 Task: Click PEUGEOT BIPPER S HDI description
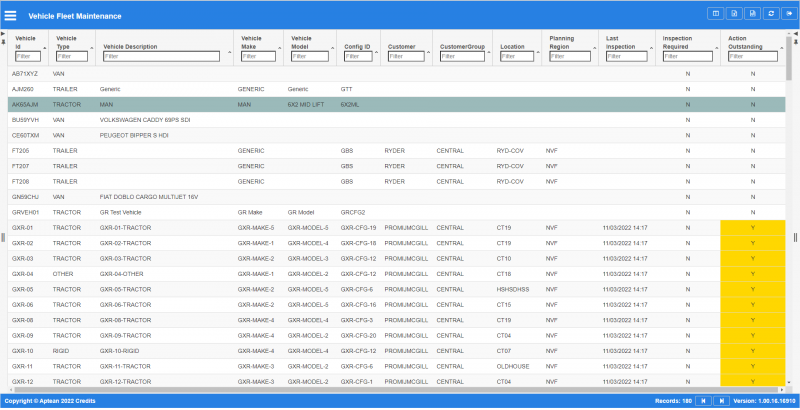click(134, 136)
